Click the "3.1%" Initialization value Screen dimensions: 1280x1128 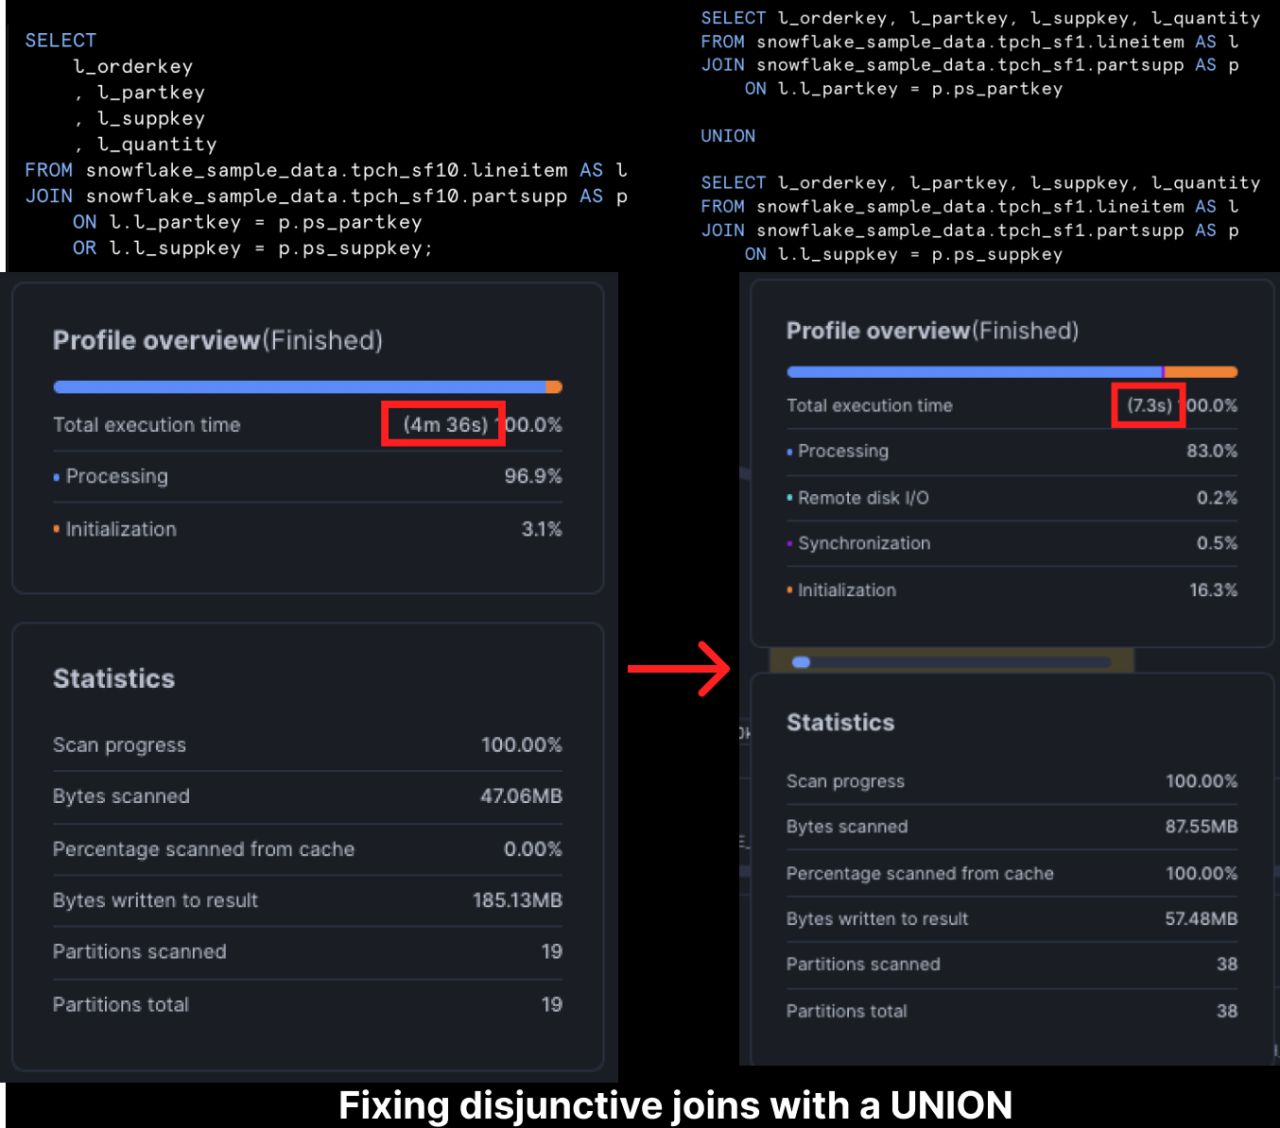[542, 529]
